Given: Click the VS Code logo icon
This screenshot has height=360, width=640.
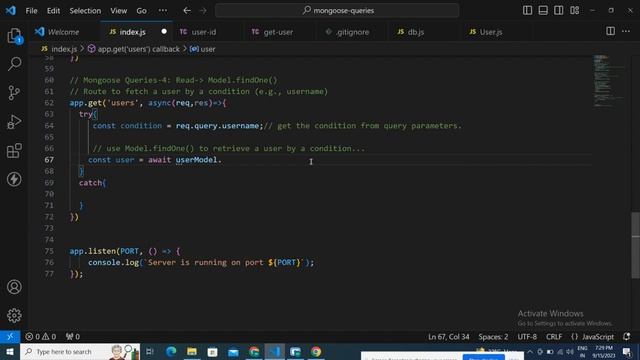Looking at the screenshot, I should click(x=11, y=10).
